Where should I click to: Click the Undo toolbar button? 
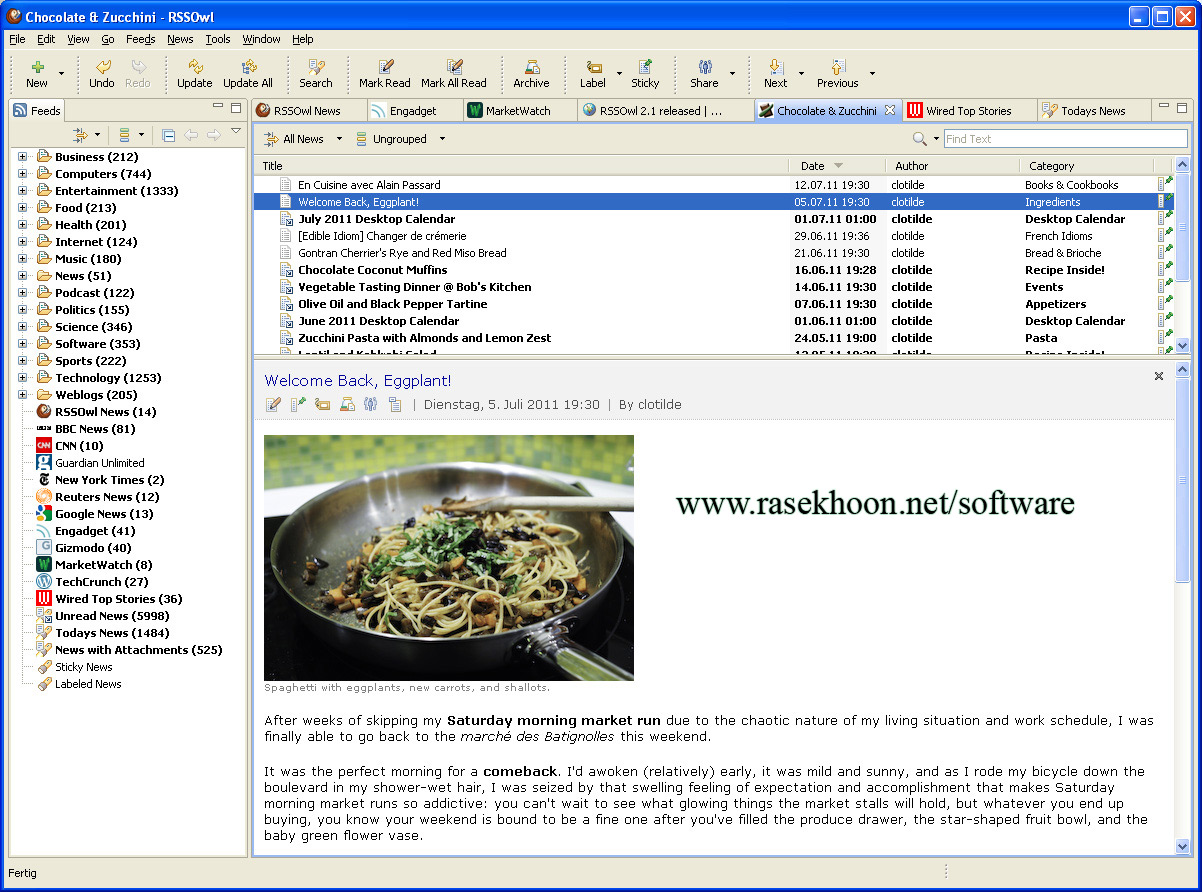(102, 73)
